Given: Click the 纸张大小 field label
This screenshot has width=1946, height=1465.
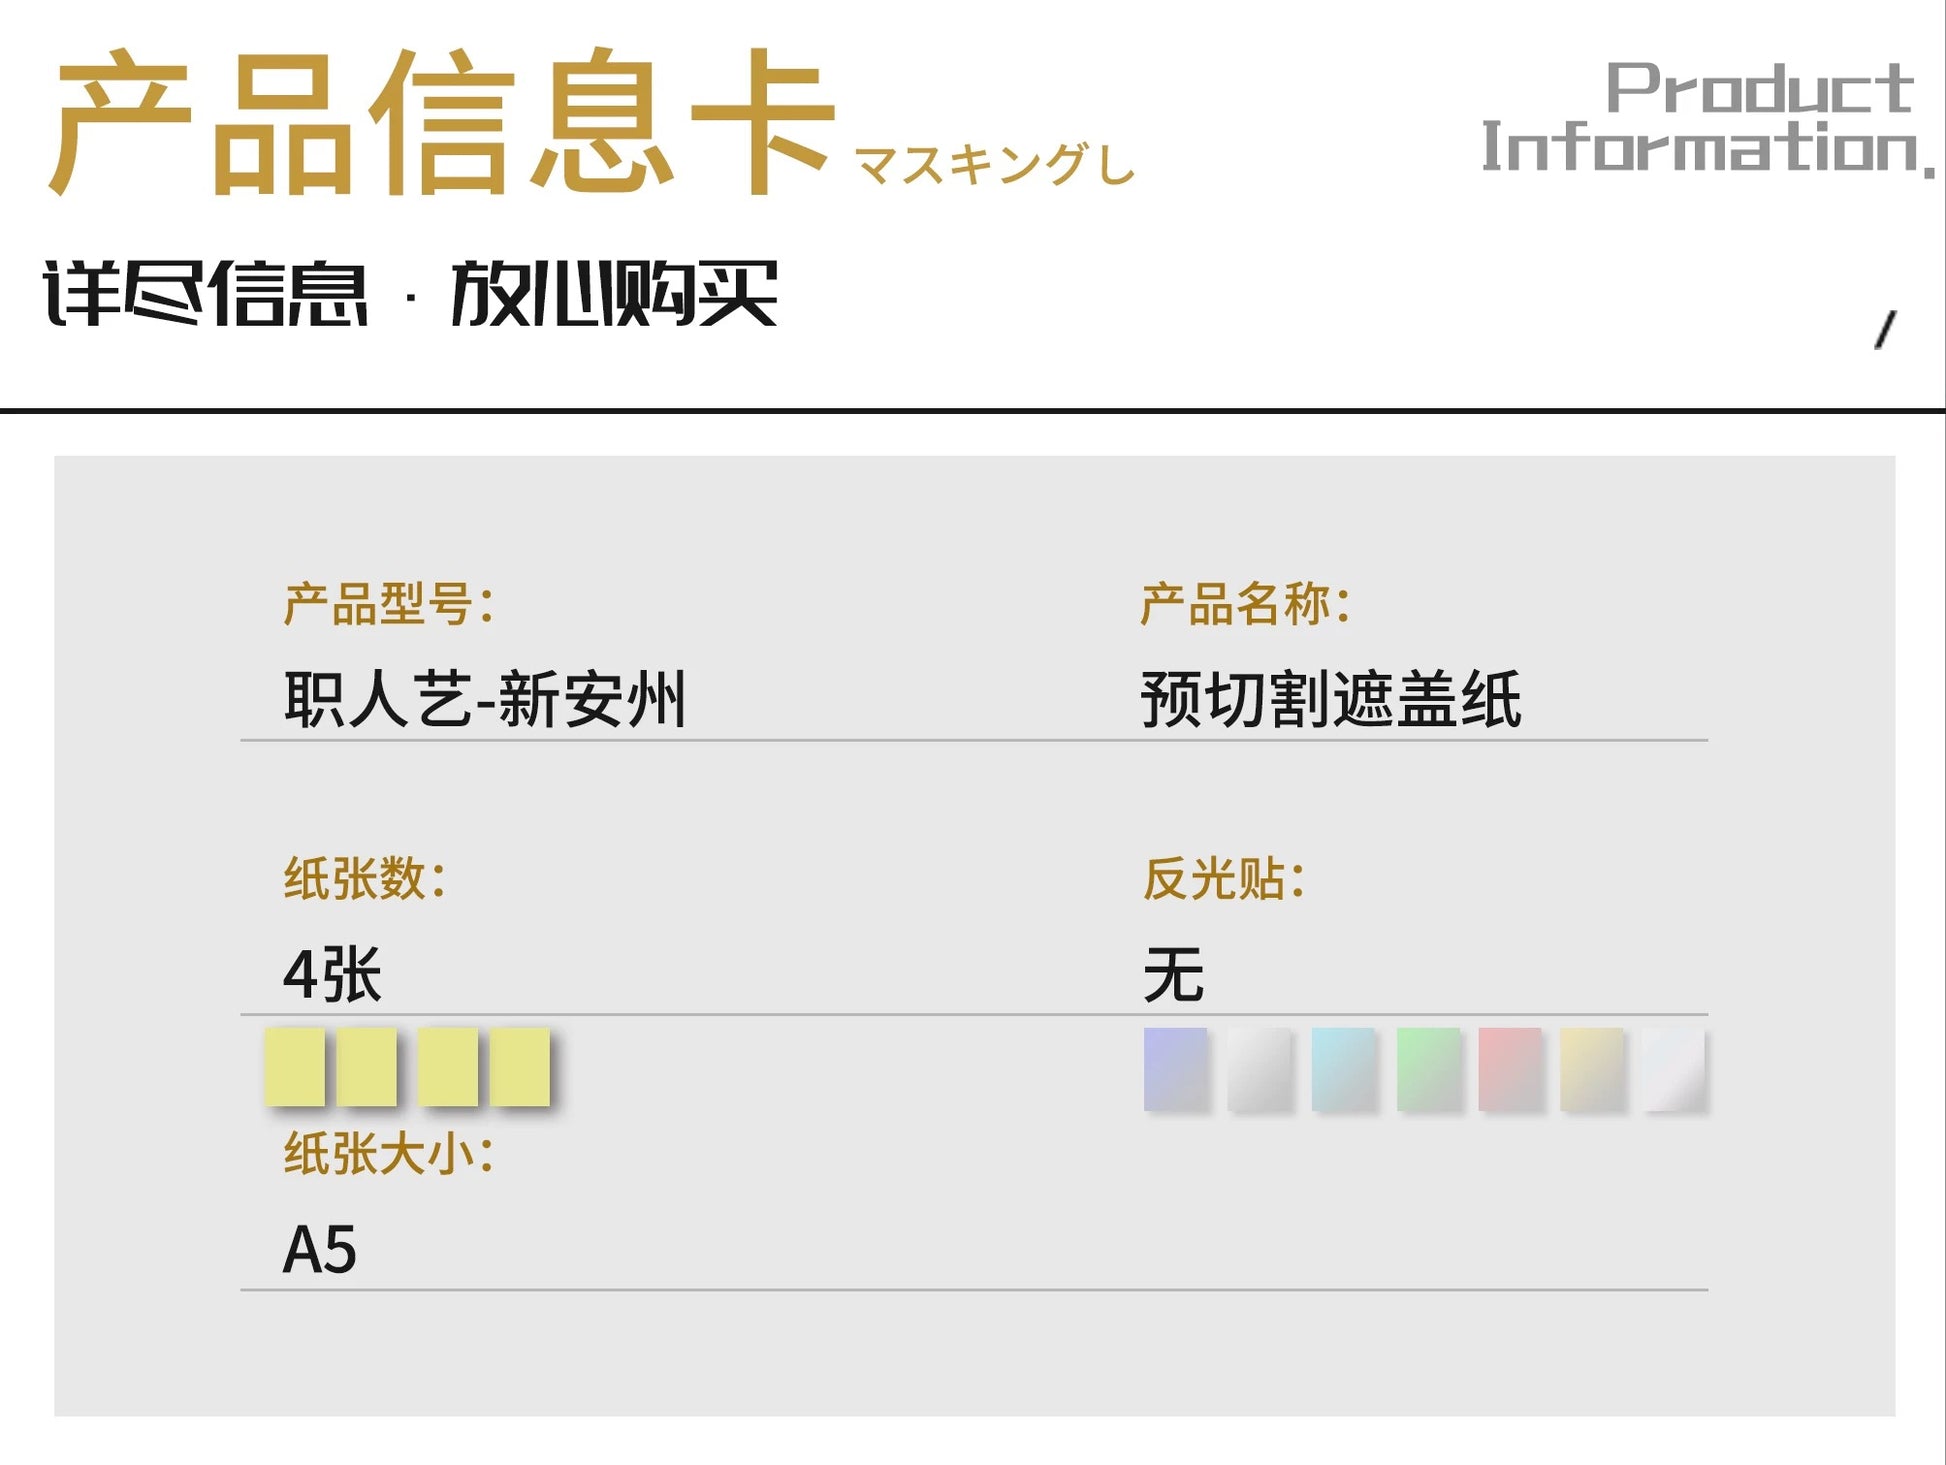Looking at the screenshot, I should pos(388,1153).
